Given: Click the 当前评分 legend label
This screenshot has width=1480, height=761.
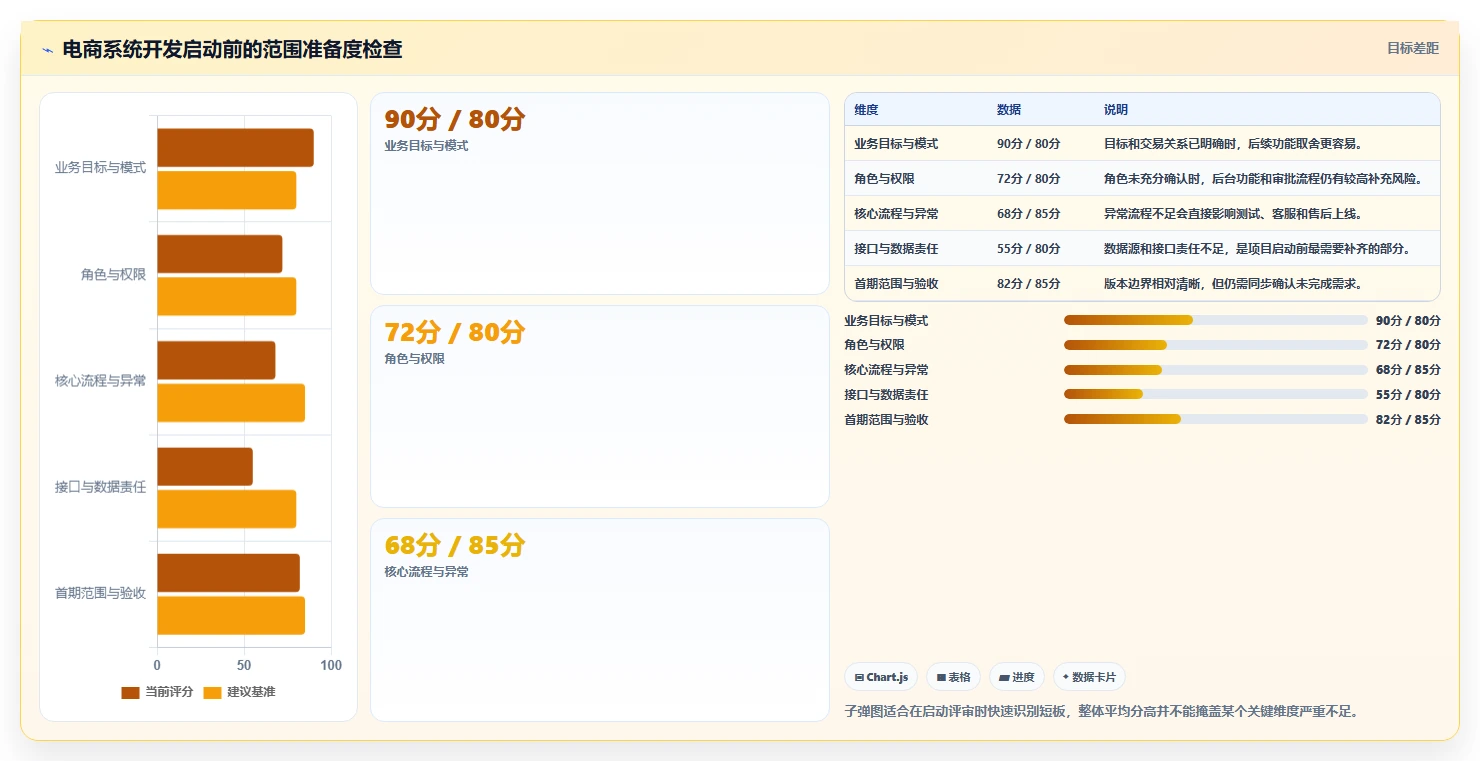Looking at the screenshot, I should click(169, 692).
